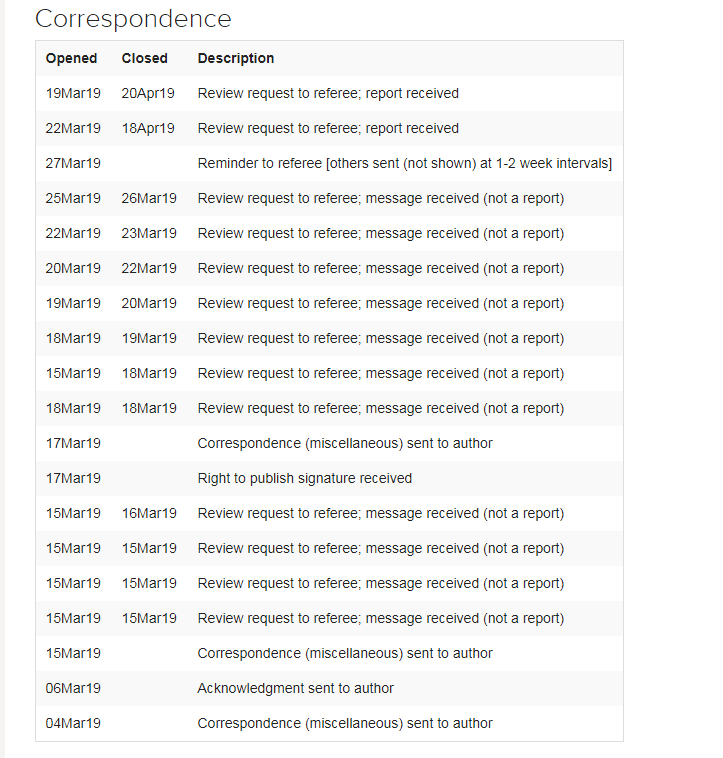Select the 27Mar19 opened date
The image size is (723, 758).
[x=73, y=163]
